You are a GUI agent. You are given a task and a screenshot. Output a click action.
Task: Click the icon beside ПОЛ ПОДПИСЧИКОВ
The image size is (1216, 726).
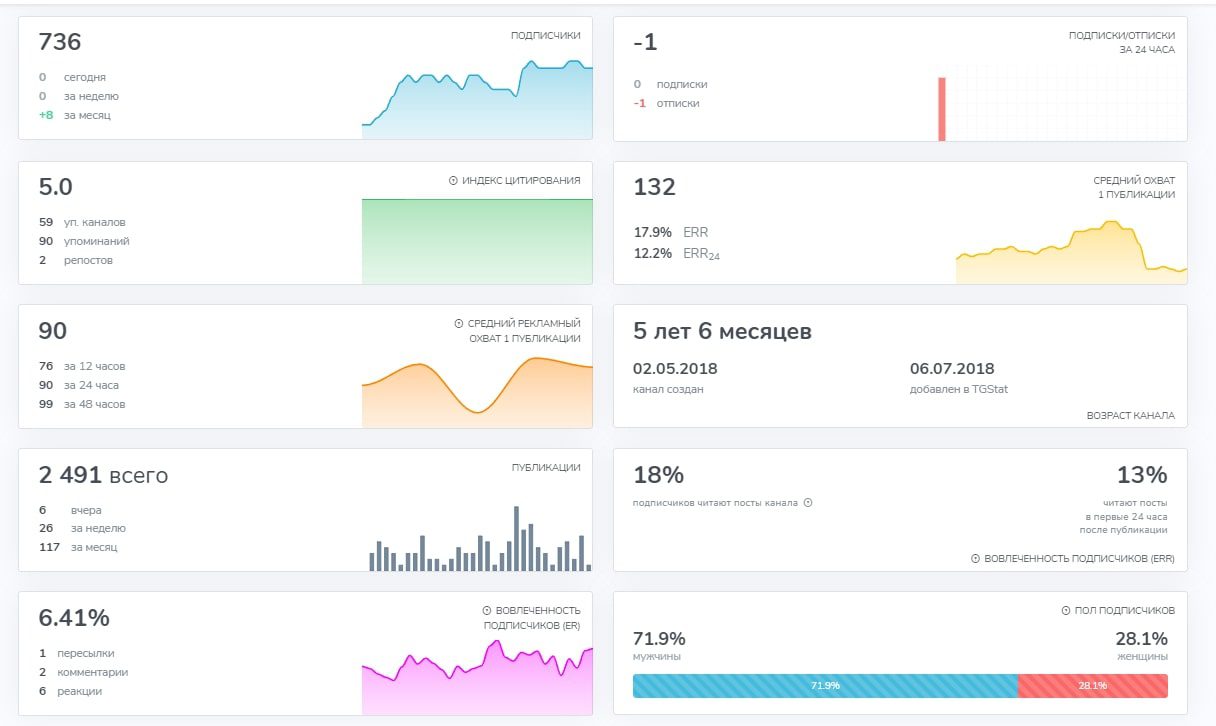1066,610
